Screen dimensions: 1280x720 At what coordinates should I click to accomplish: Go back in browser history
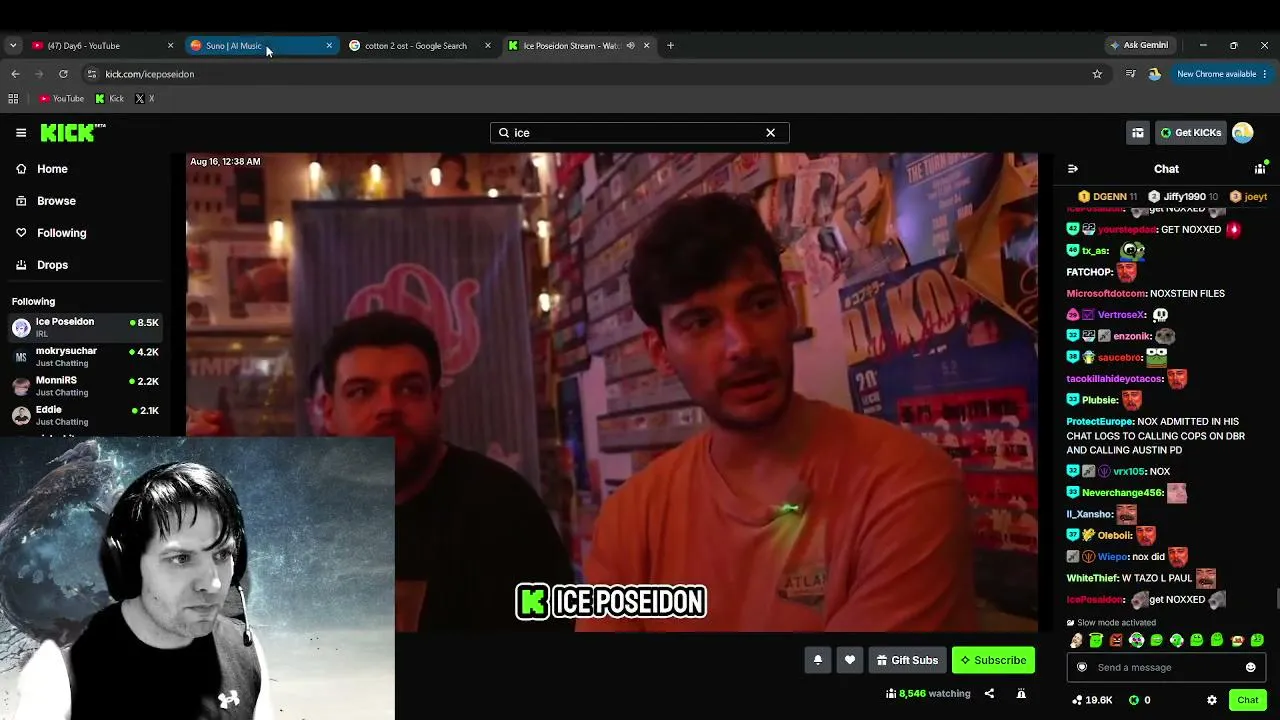pos(15,74)
